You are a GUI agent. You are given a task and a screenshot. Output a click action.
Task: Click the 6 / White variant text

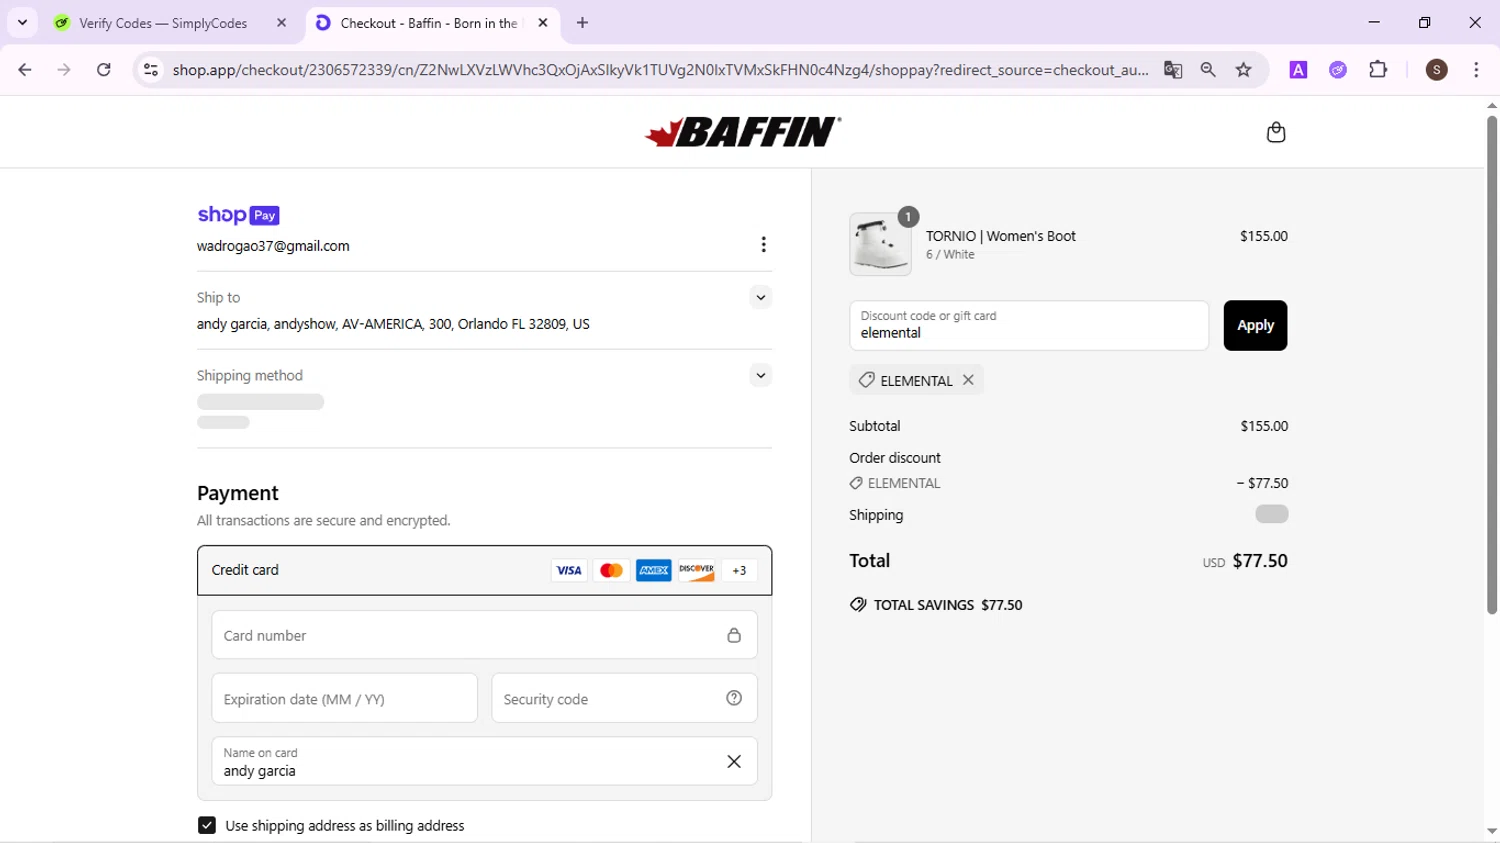point(950,255)
